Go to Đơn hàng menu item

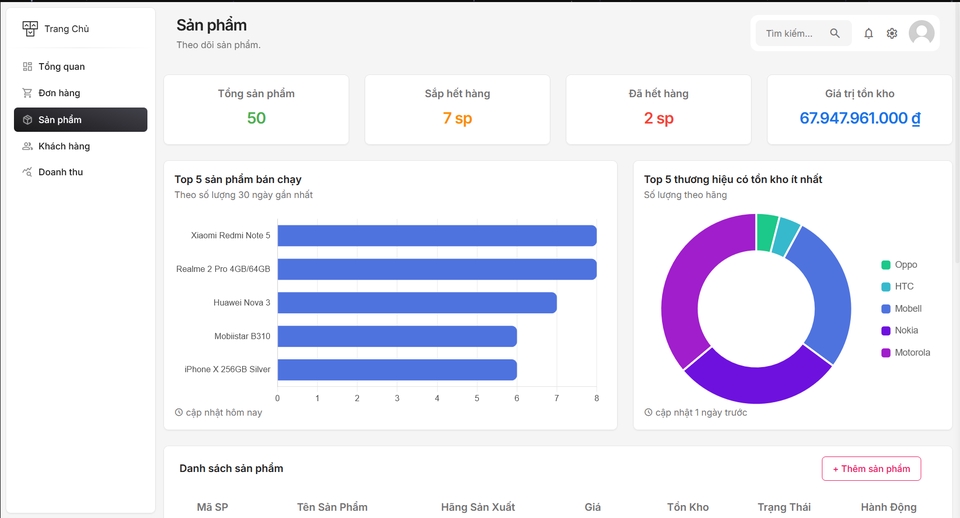(59, 93)
